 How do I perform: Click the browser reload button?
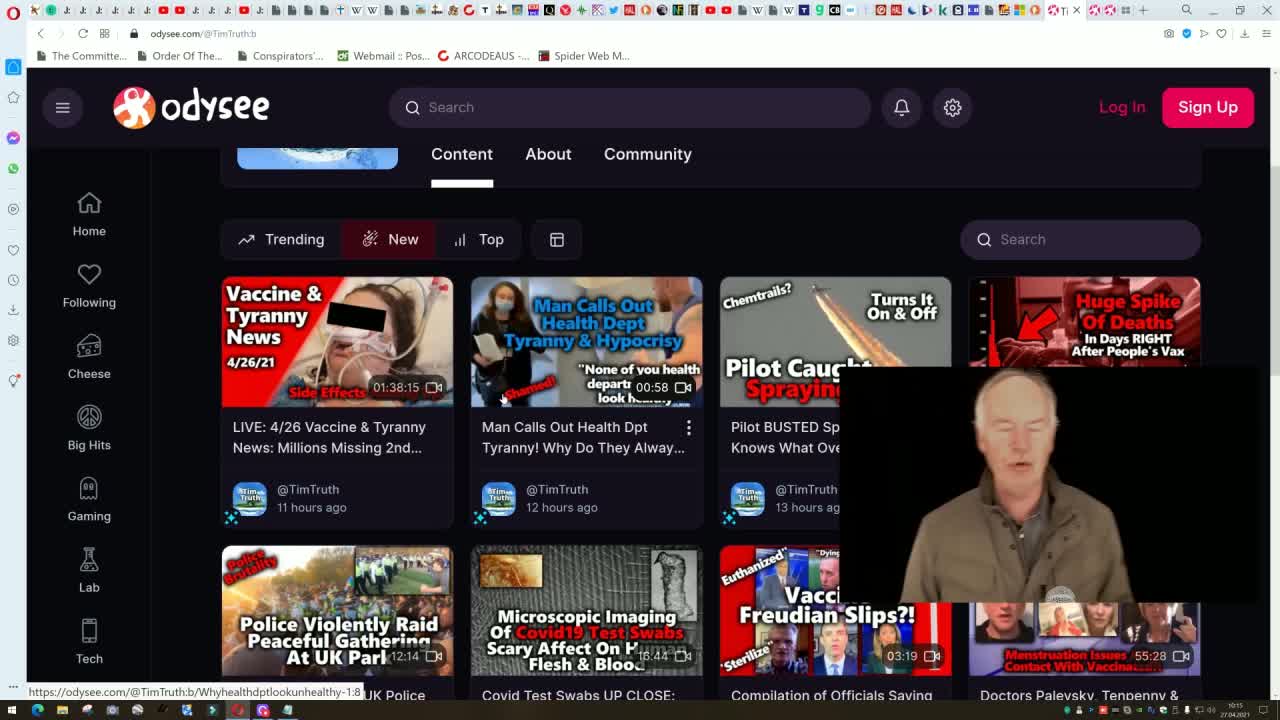click(x=83, y=33)
